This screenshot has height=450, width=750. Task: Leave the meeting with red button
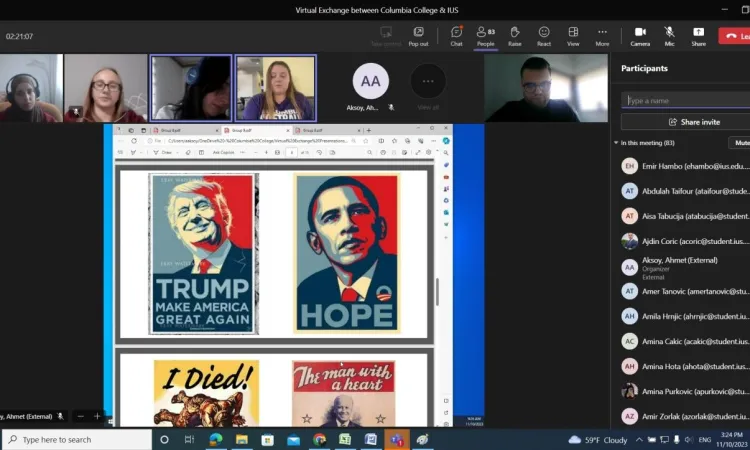click(x=735, y=36)
